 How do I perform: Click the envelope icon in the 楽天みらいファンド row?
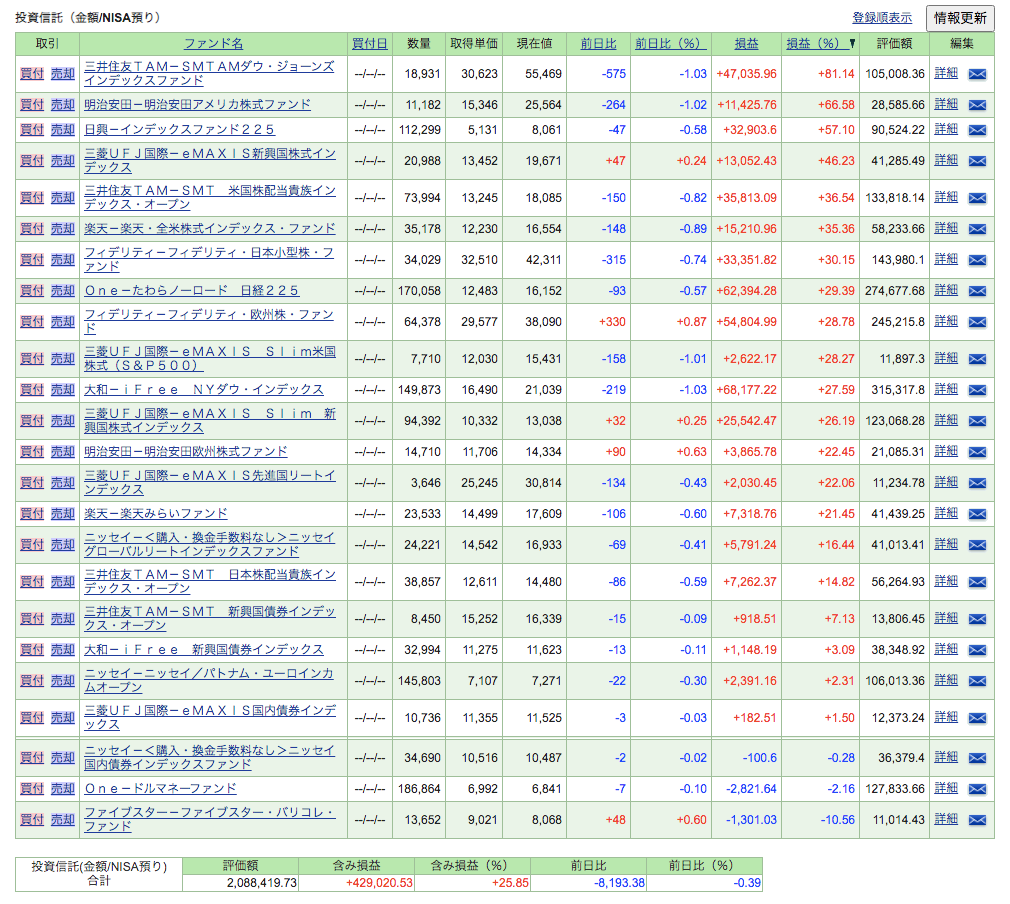[x=977, y=514]
